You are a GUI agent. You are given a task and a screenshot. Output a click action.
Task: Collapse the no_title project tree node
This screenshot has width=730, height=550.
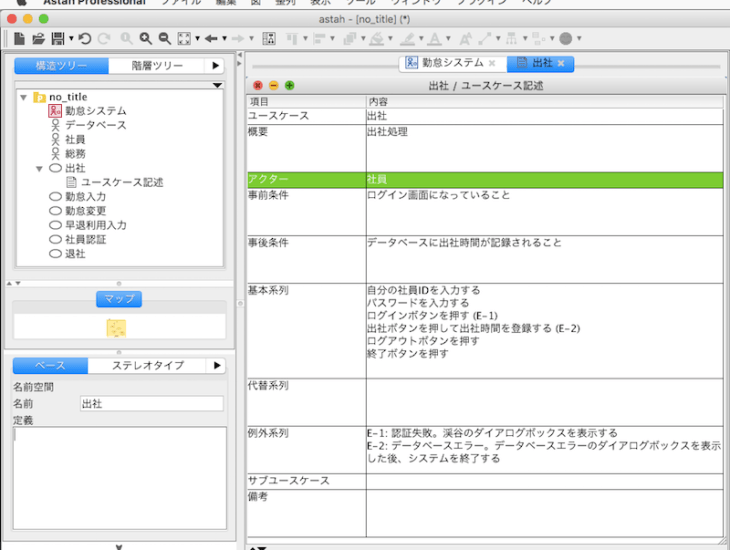pos(23,97)
